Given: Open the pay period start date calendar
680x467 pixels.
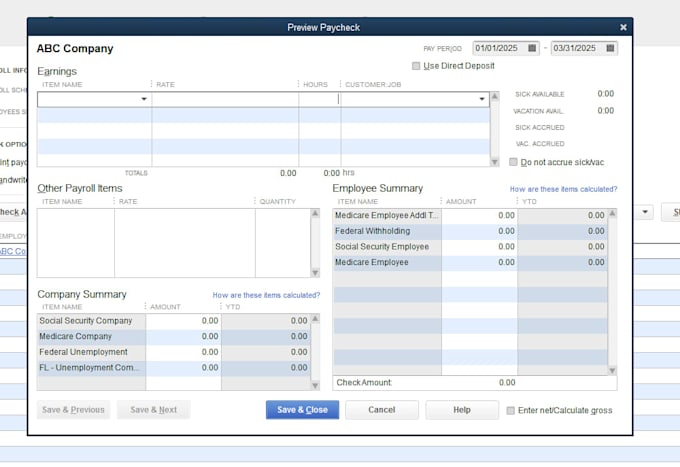Looking at the screenshot, I should coord(532,48).
